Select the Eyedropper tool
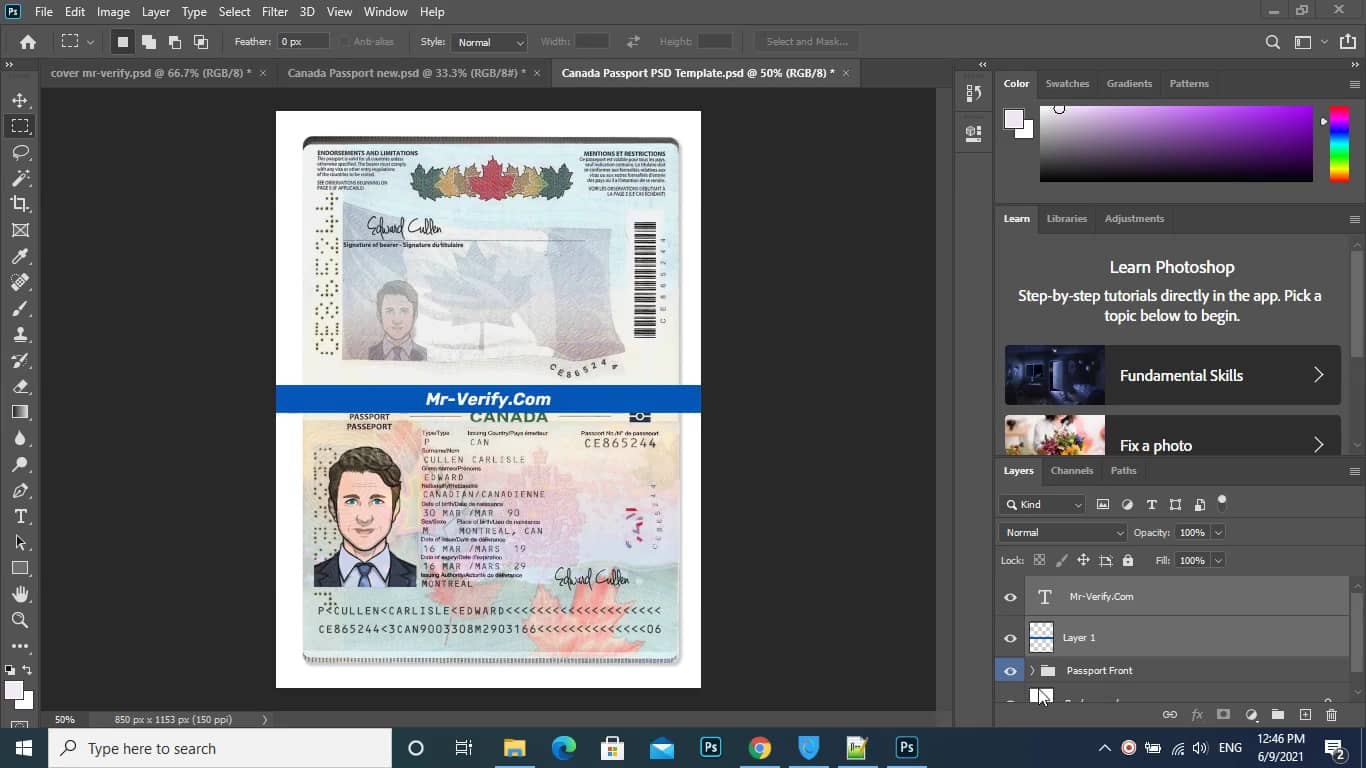Viewport: 1366px width, 768px height. [x=20, y=257]
